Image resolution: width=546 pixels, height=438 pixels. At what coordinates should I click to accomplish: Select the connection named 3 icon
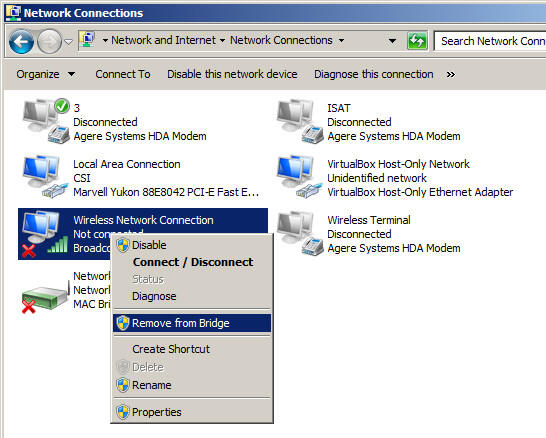[46, 121]
